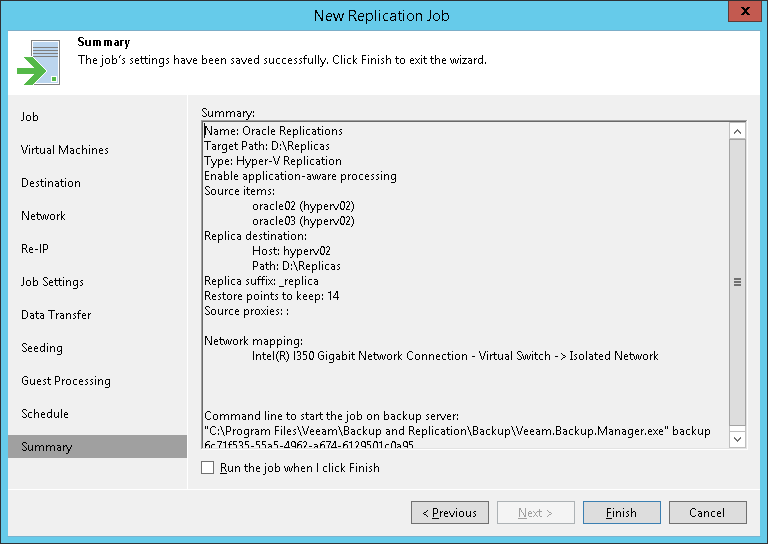Click the Summary scrollbar thumb

737,283
